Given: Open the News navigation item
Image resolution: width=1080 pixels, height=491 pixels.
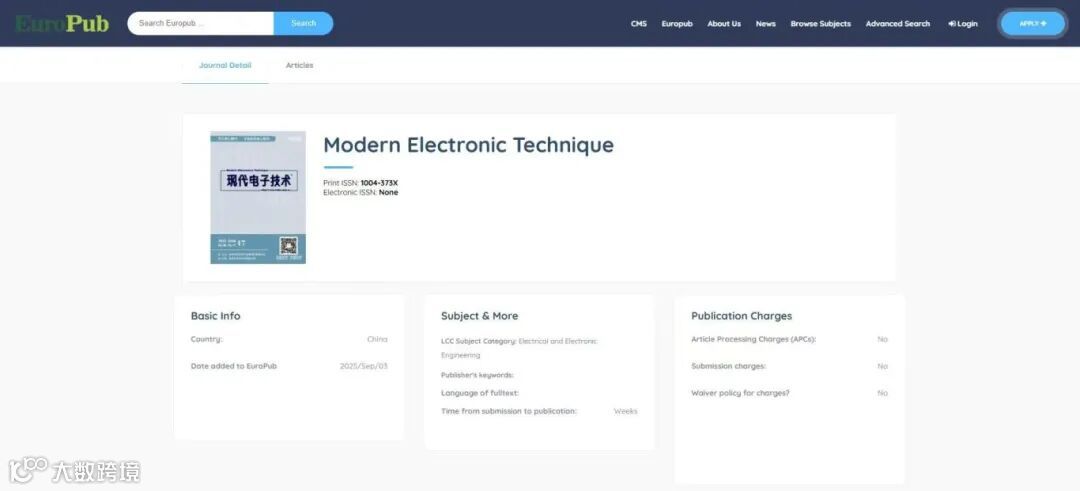Looking at the screenshot, I should click(765, 23).
